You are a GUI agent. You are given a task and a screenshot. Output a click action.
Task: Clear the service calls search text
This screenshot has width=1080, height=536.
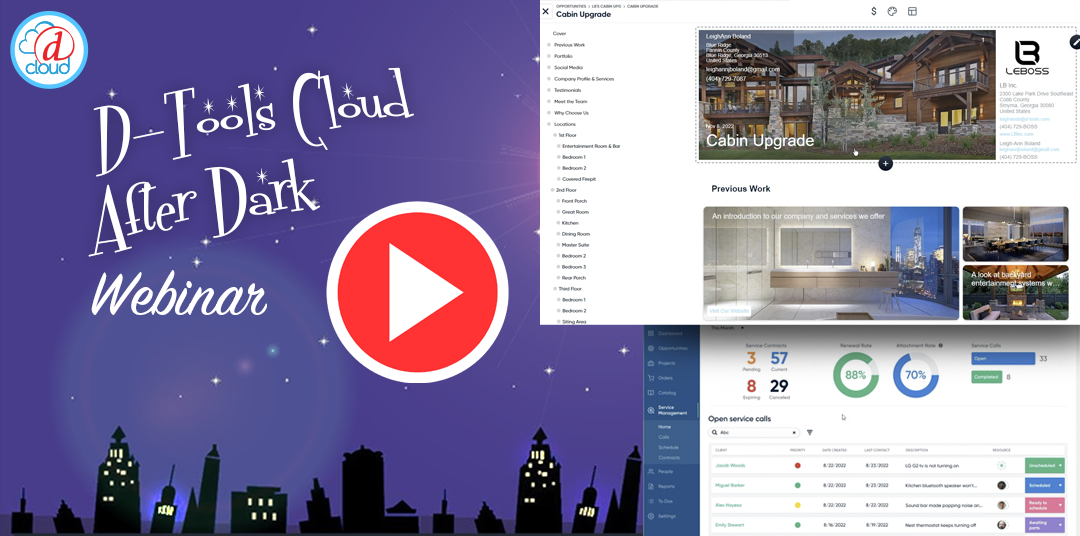(793, 433)
